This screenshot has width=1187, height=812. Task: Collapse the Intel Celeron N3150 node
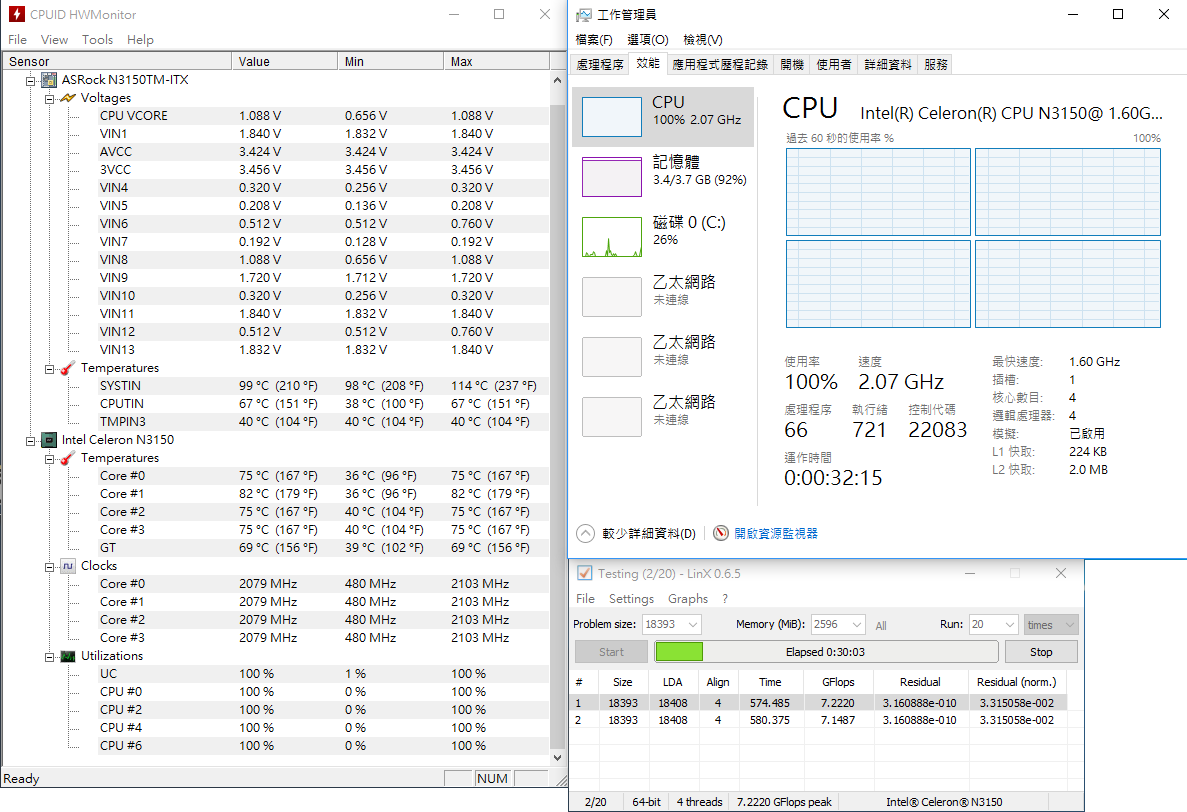30,440
